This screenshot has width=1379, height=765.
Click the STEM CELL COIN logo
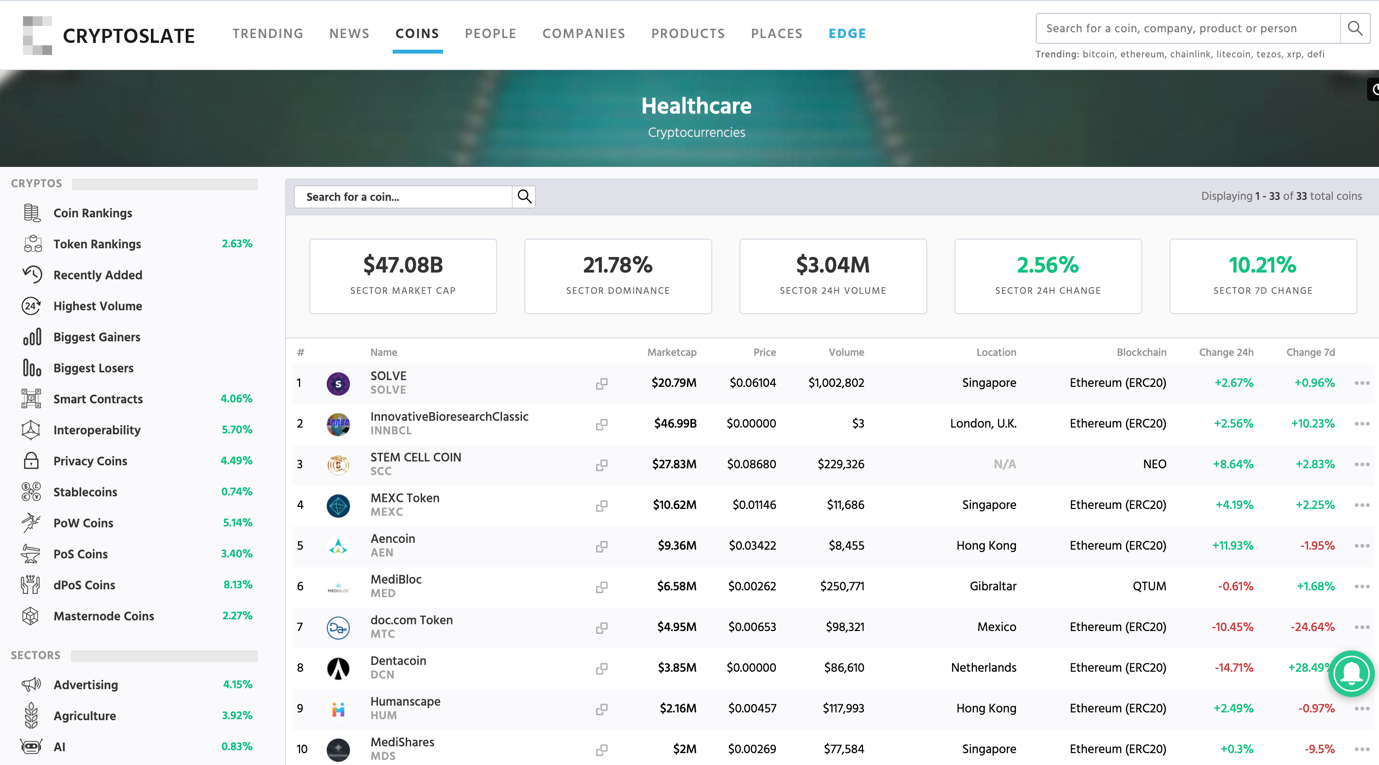pos(338,465)
